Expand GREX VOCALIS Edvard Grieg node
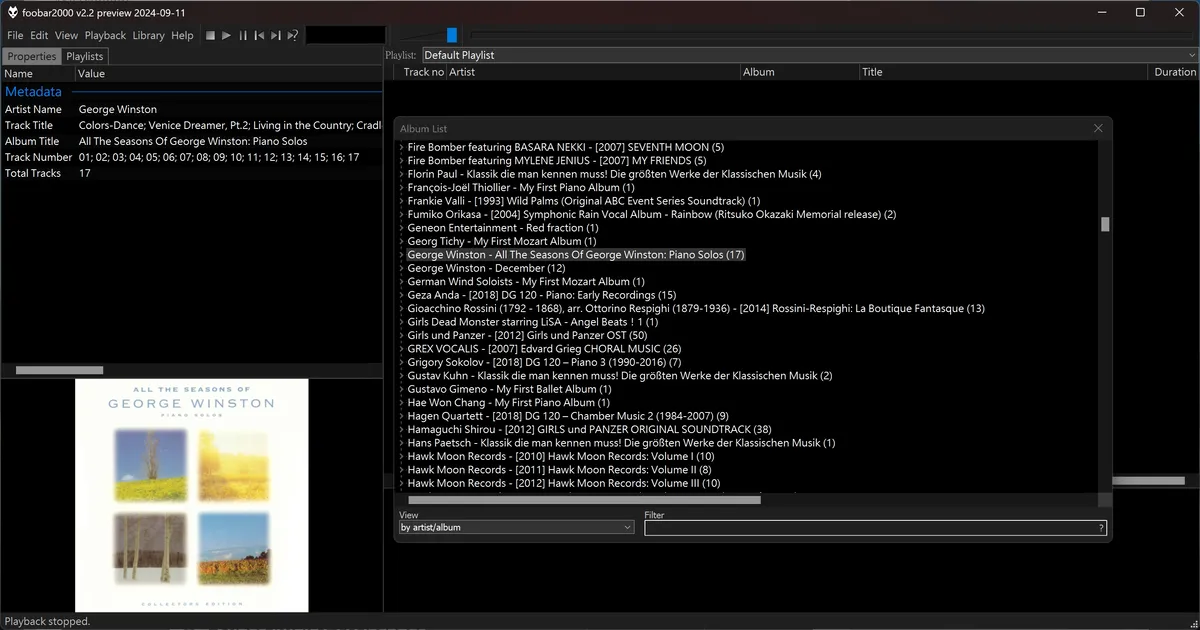This screenshot has width=1200, height=630. [x=402, y=349]
